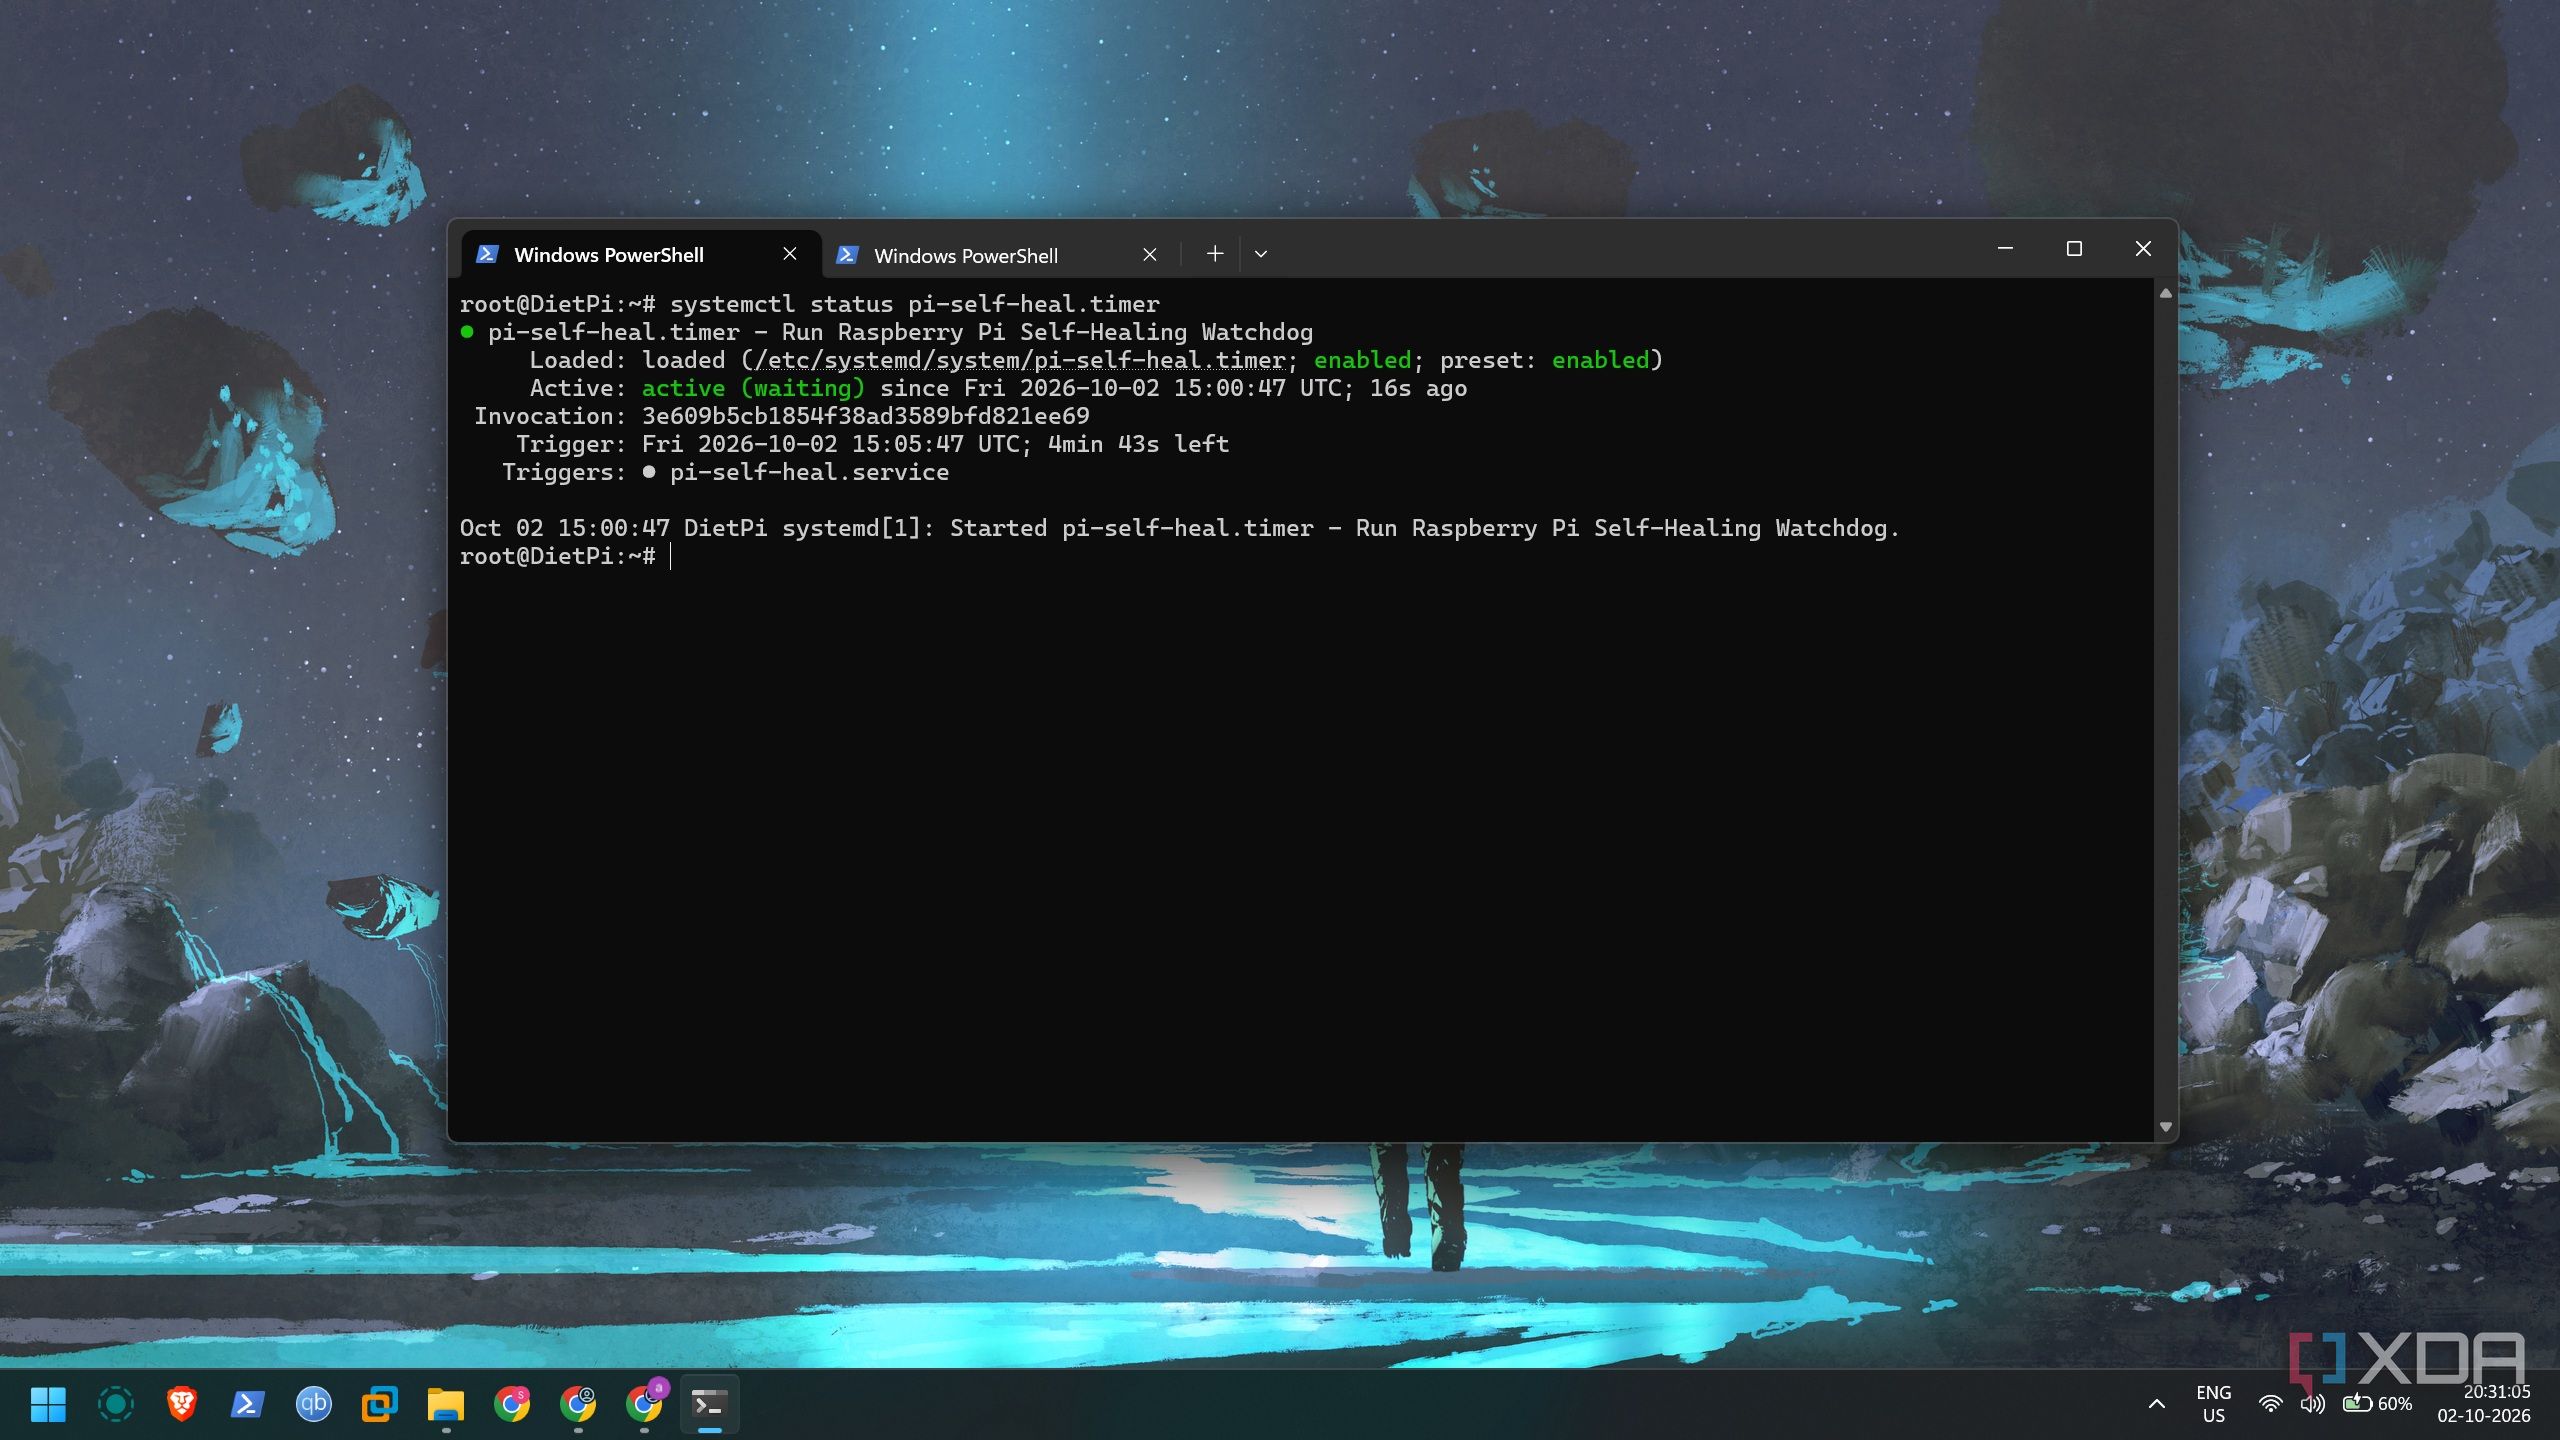Open new-tab profile dropdown arrow in Terminal
This screenshot has height=1440, width=2560.
pos(1261,254)
